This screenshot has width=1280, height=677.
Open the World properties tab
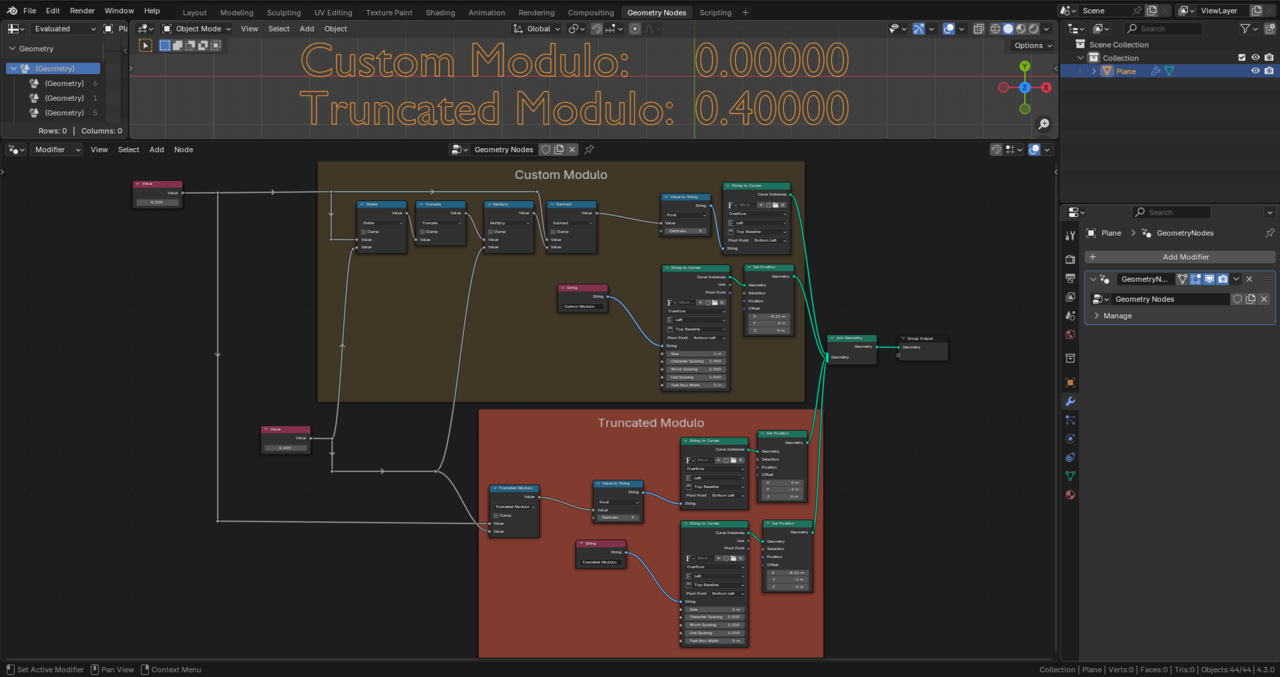pyautogui.click(x=1070, y=335)
